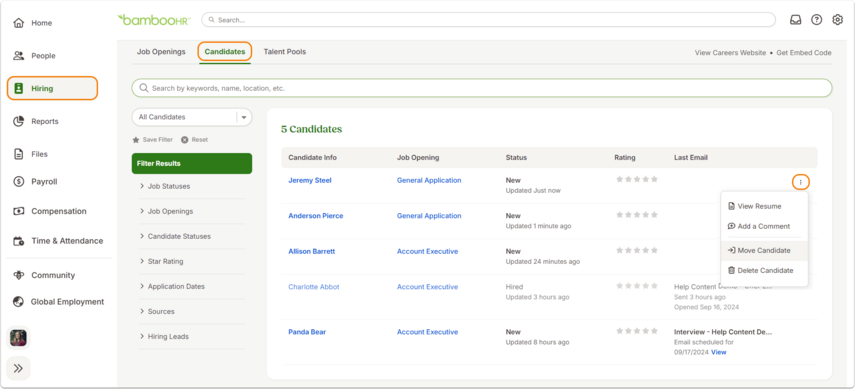Click three-dot menu for Jeremy Steel
Screen dimensions: 855x389
click(800, 182)
